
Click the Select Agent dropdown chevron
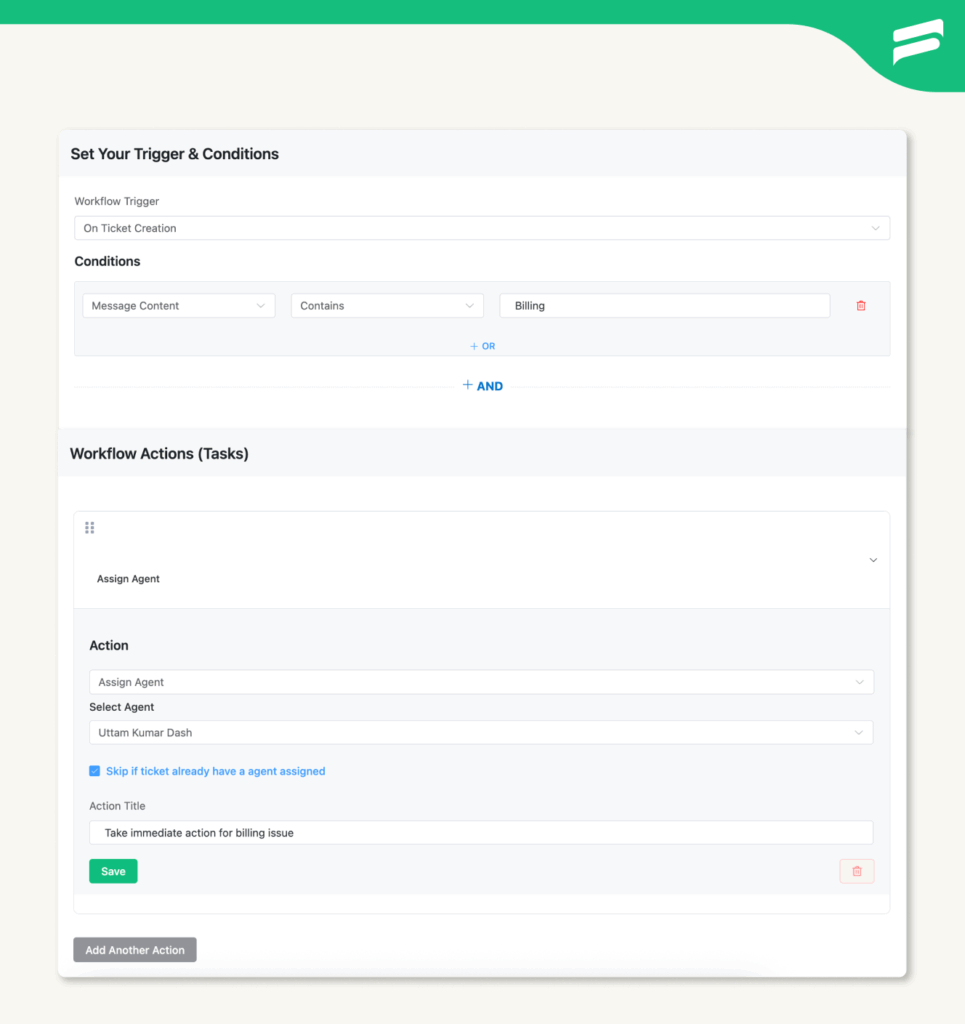(859, 732)
